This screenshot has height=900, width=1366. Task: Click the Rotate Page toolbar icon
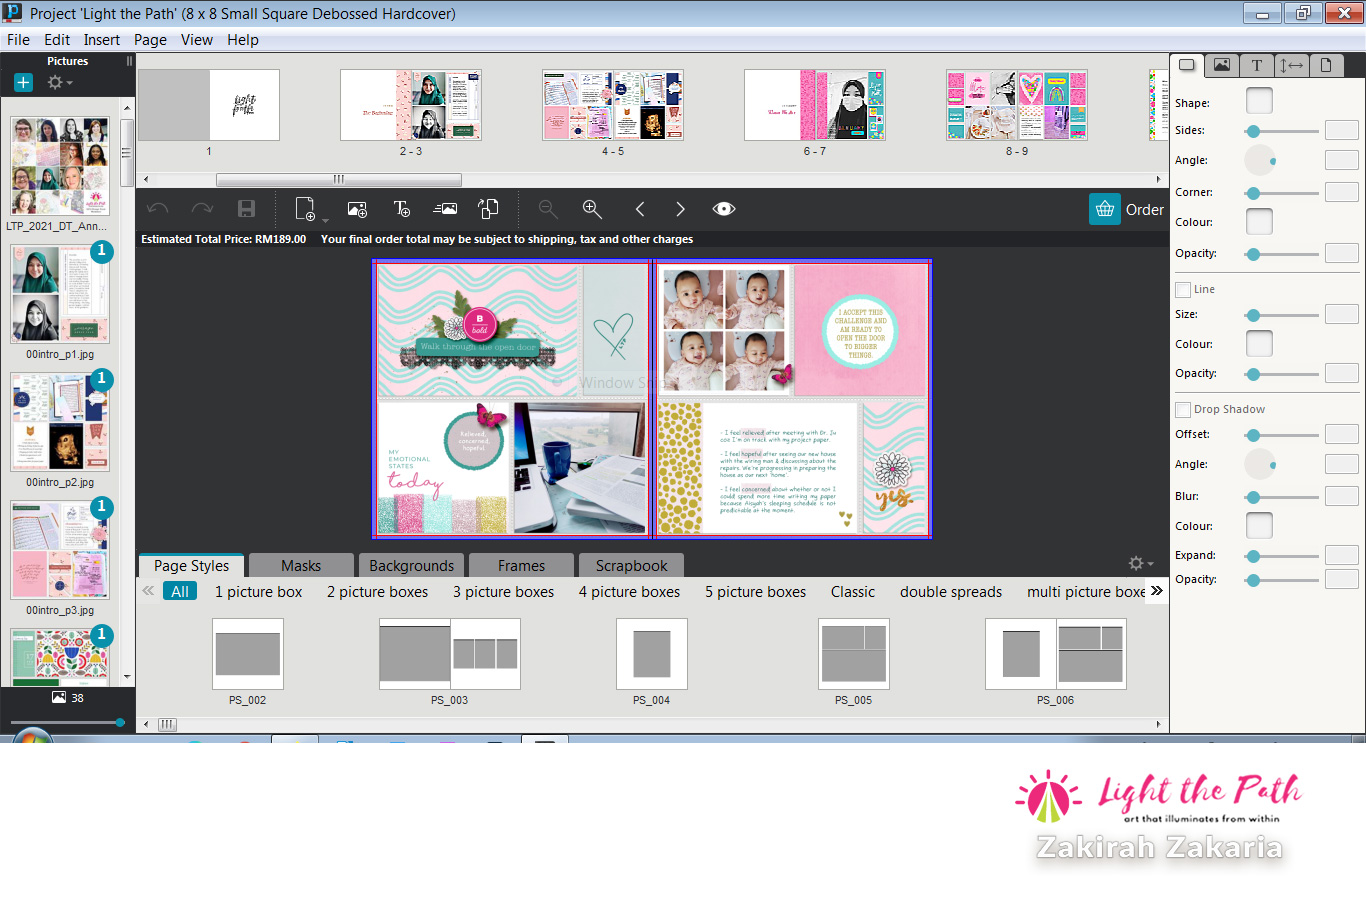(x=488, y=208)
